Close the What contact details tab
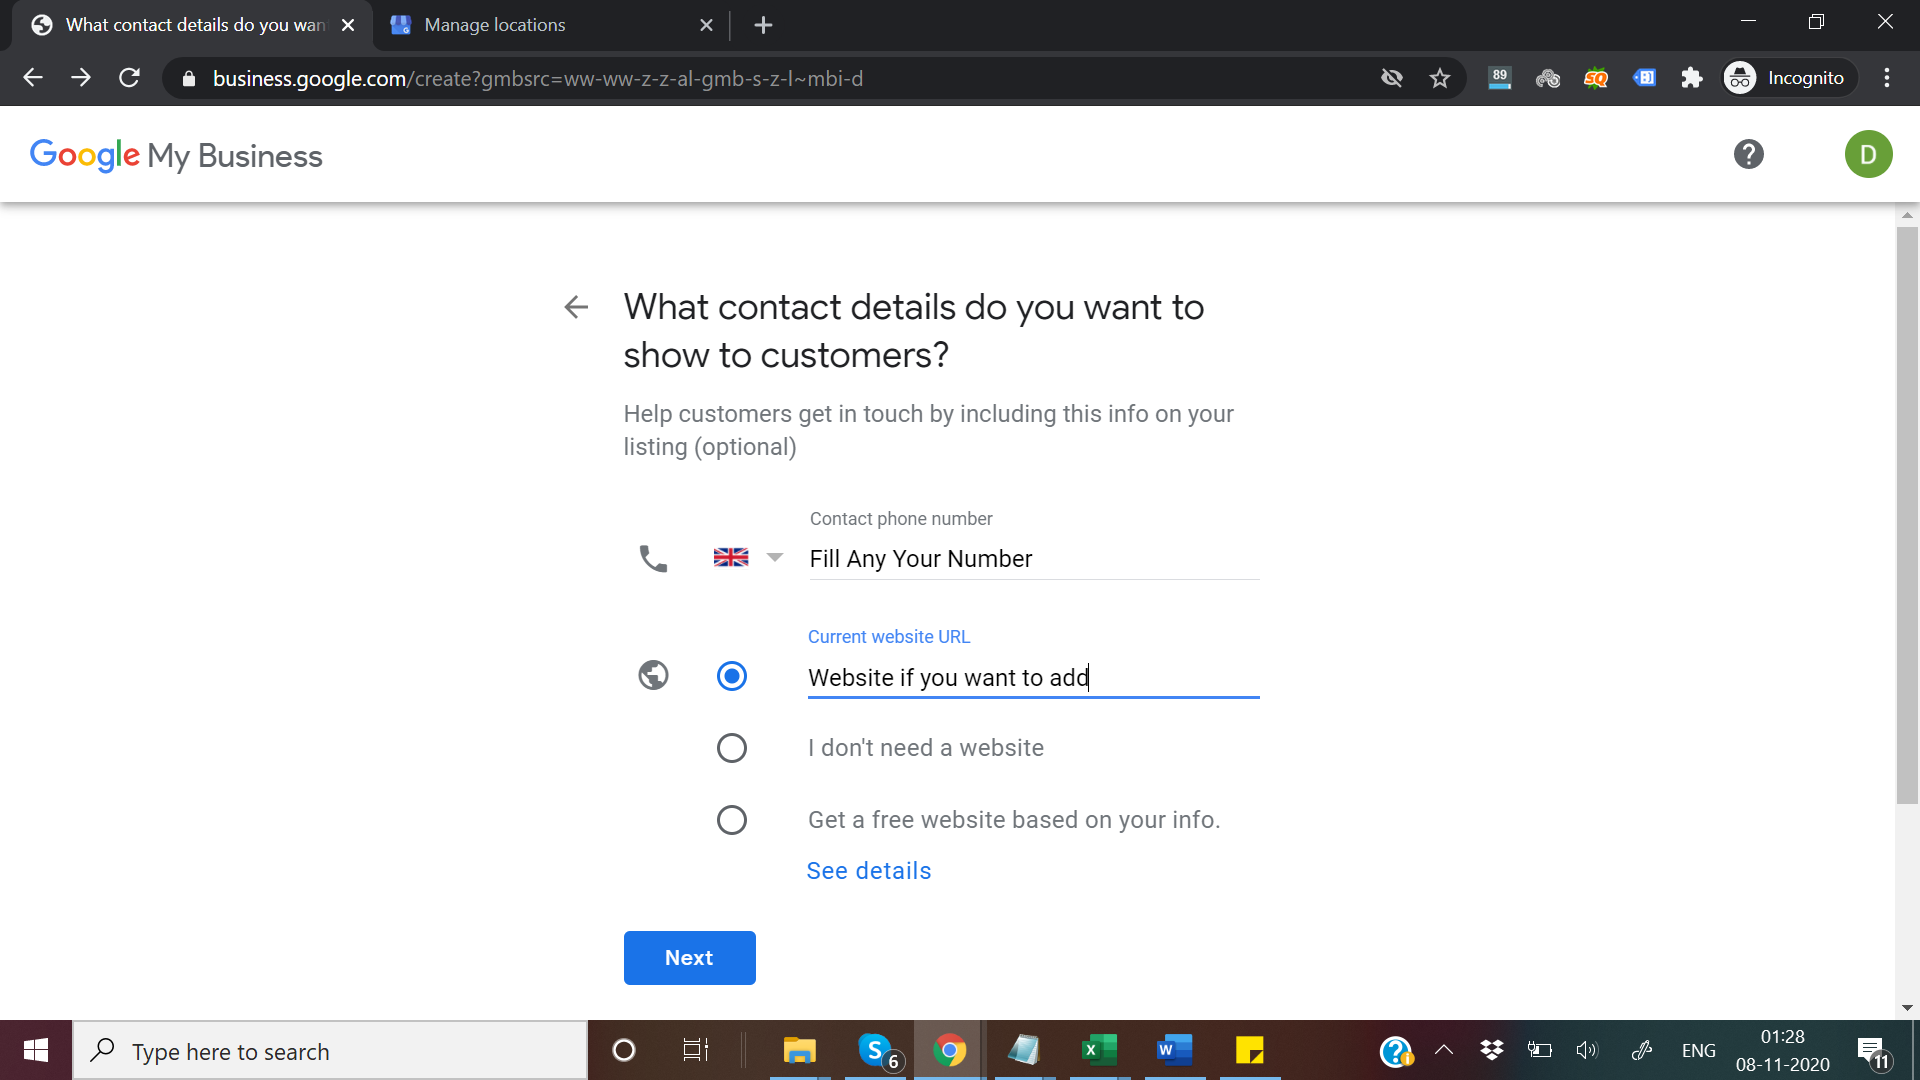This screenshot has height=1080, width=1920. 348,25
